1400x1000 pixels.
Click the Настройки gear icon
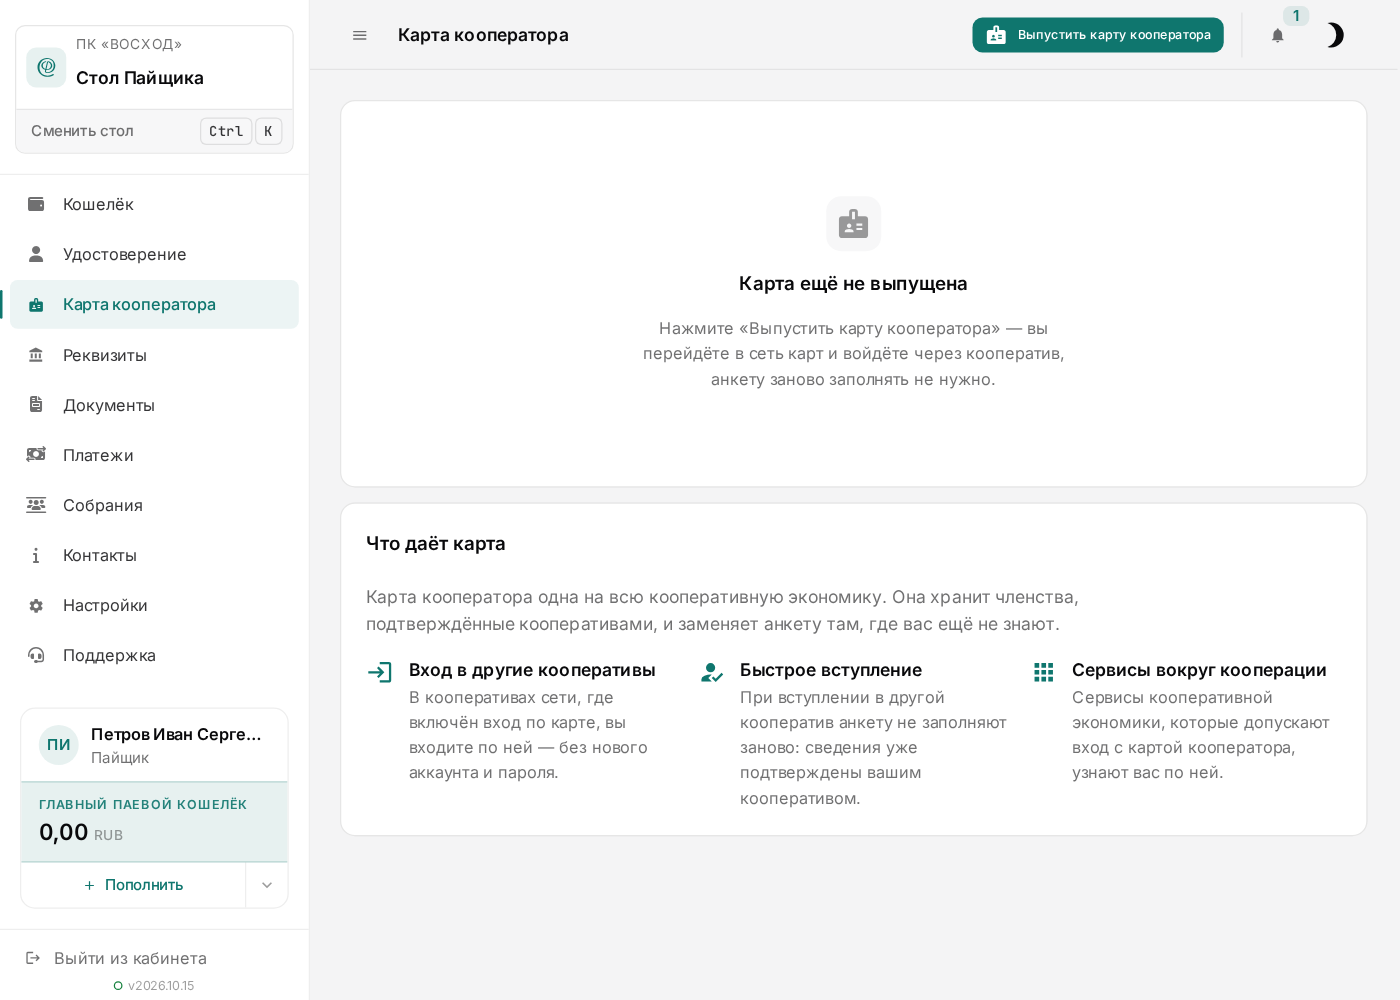pyautogui.click(x=36, y=605)
